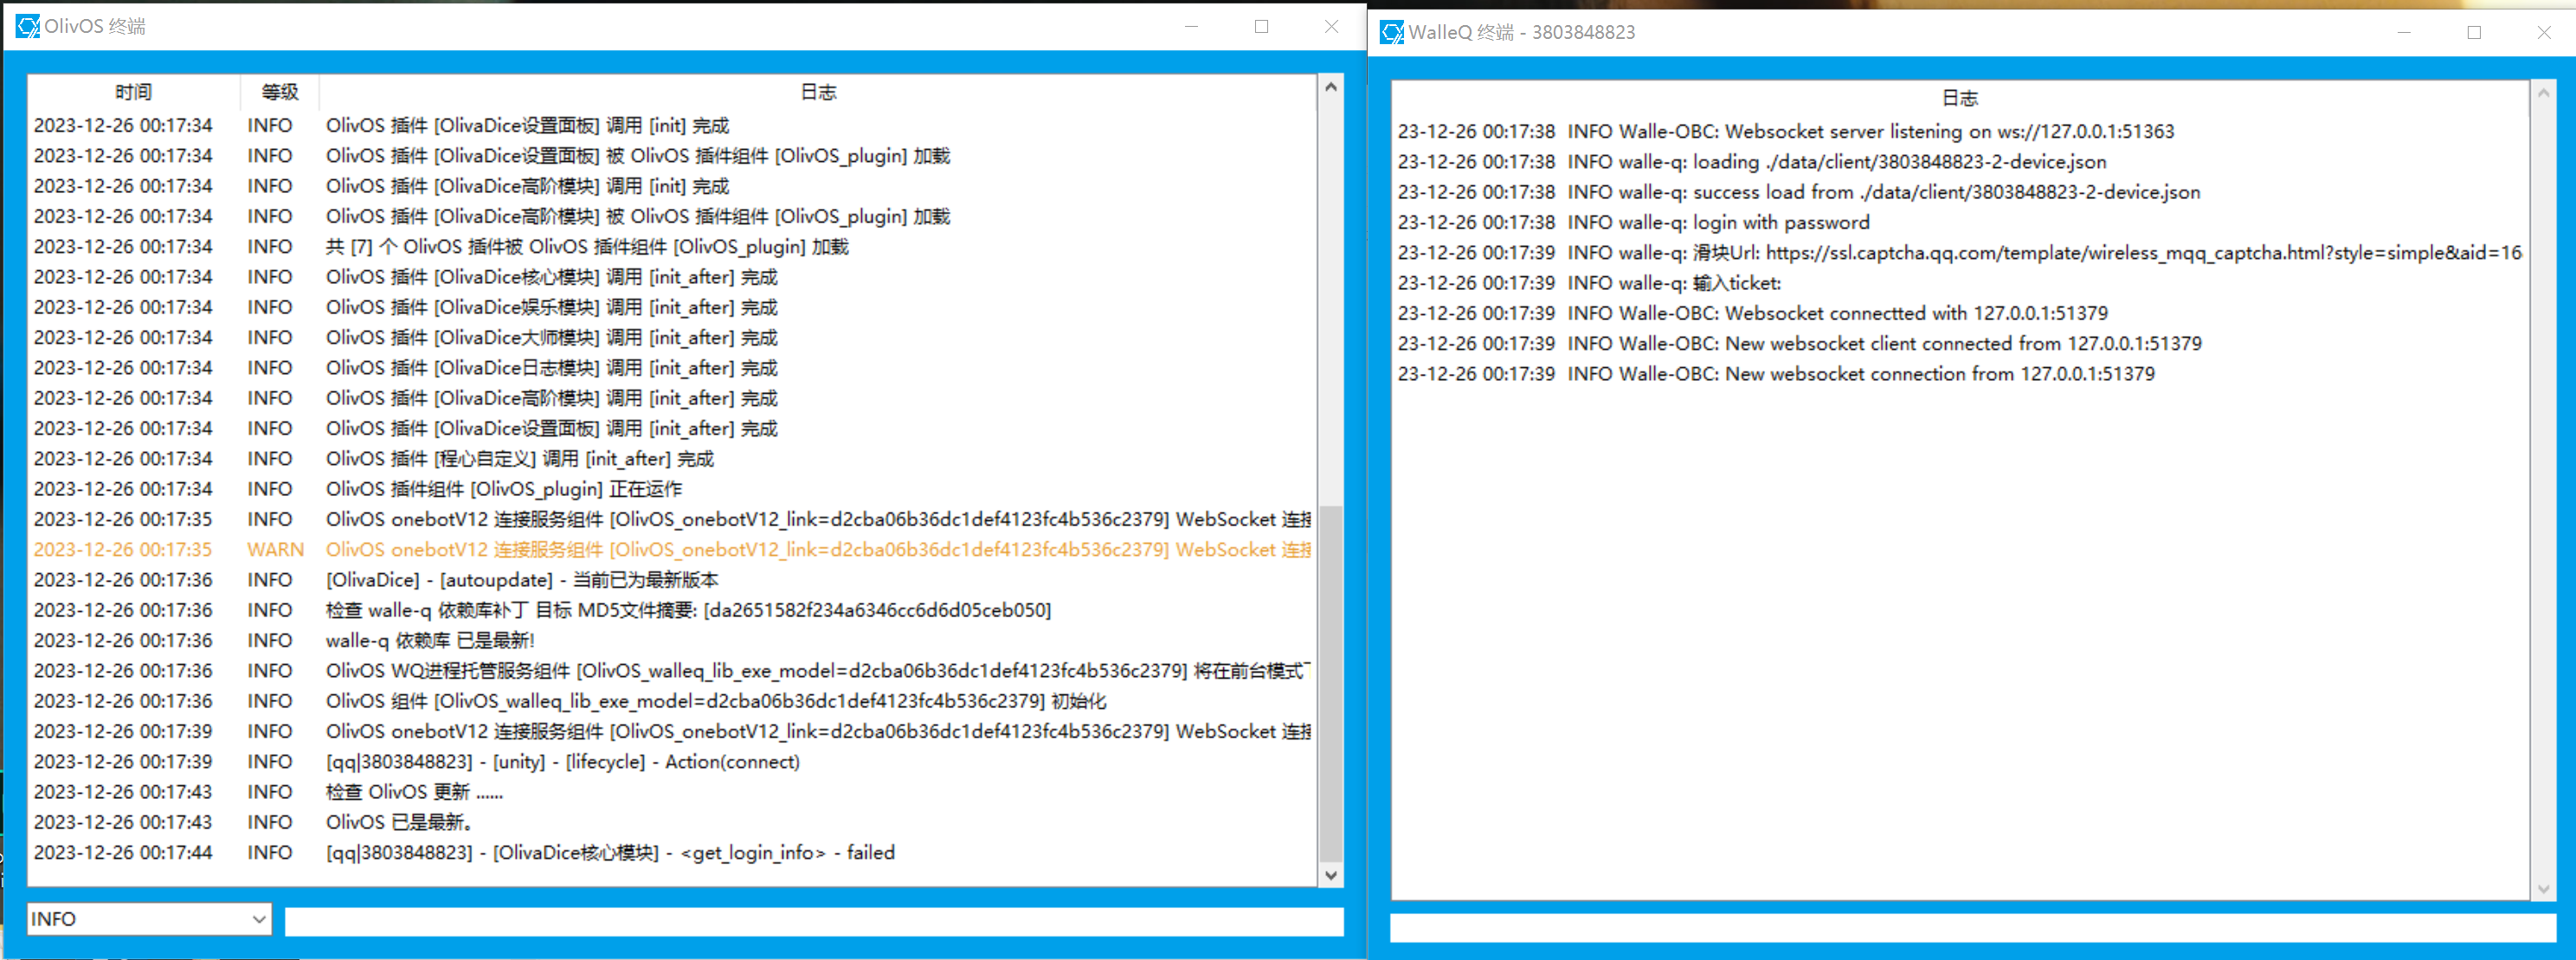
Task: Click the WalleQ terminal app icon
Action: 1391,33
